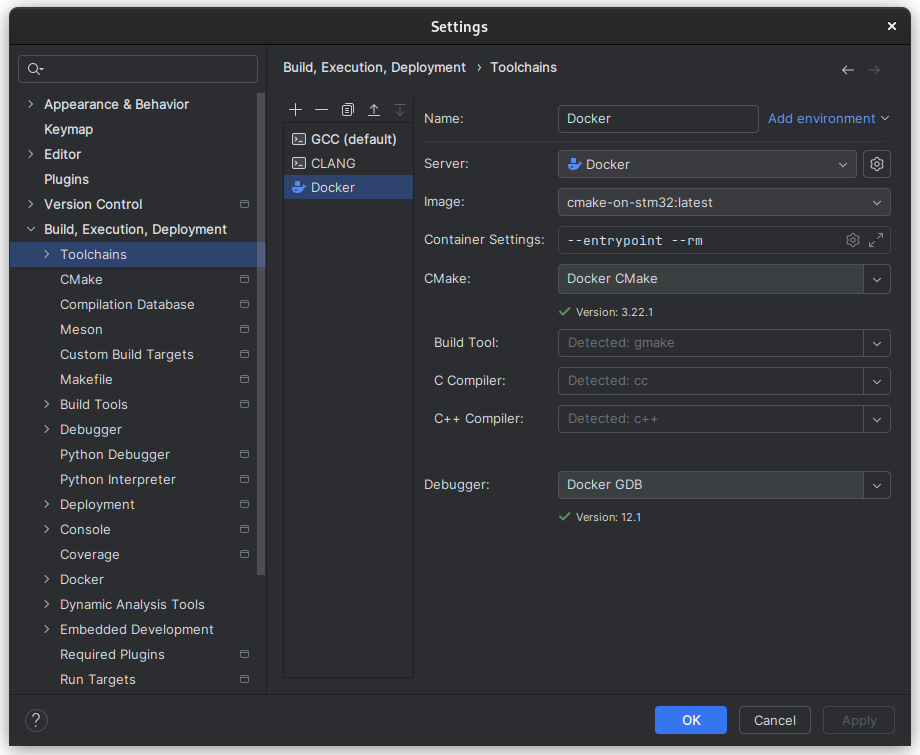Dismiss the dialog with Cancel
This screenshot has height=755, width=920.
click(x=774, y=720)
